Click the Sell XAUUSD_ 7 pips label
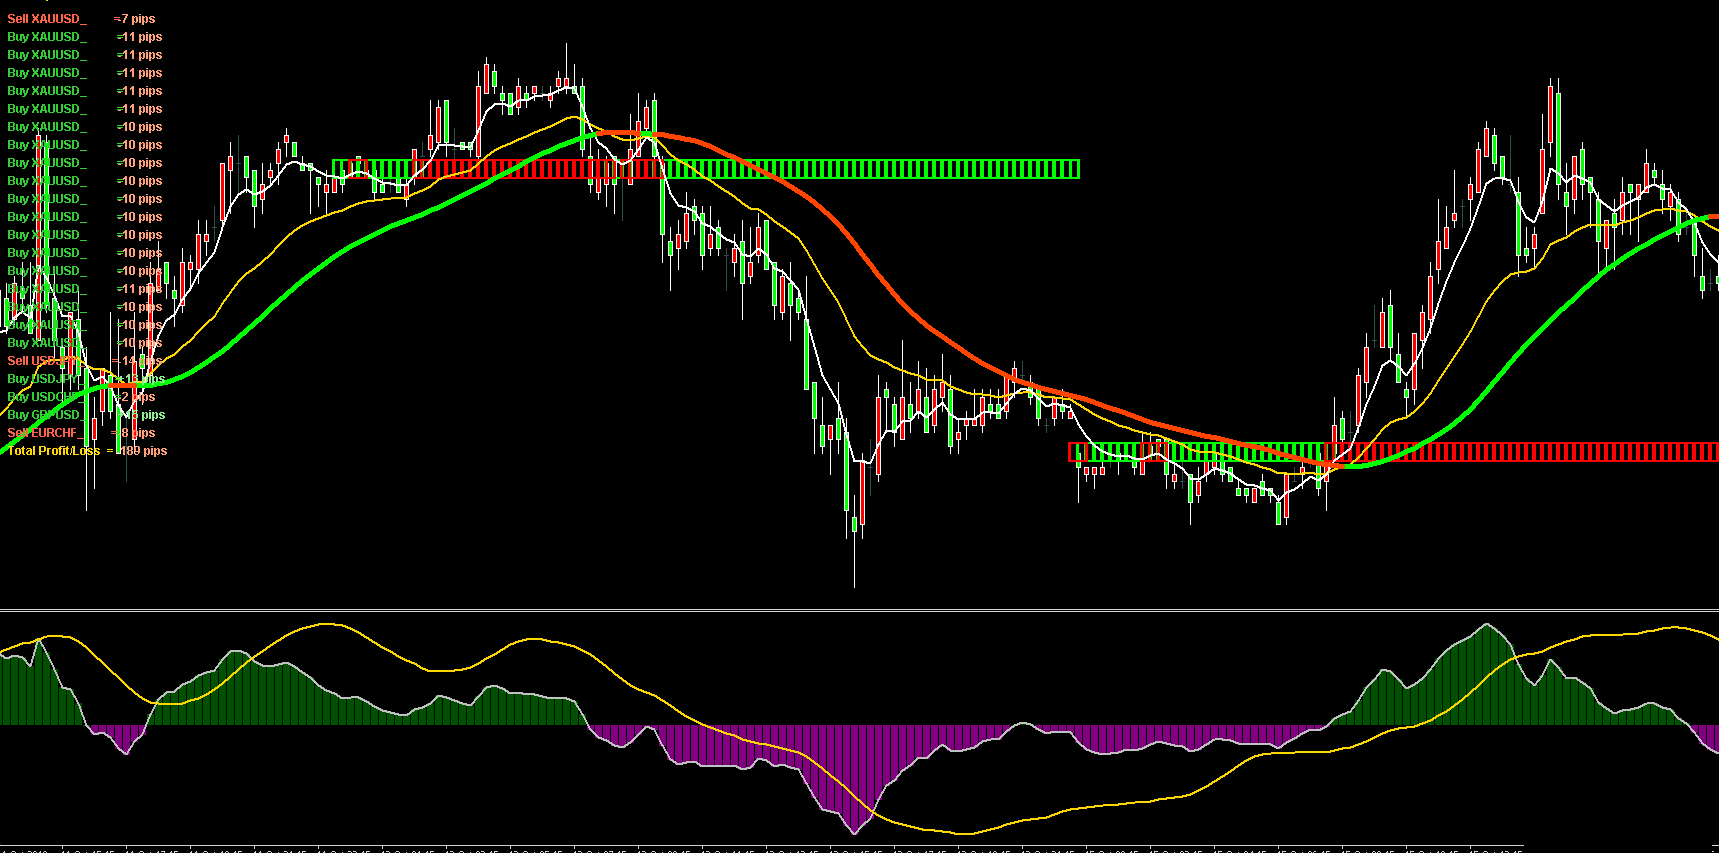This screenshot has height=853, width=1719. point(80,19)
